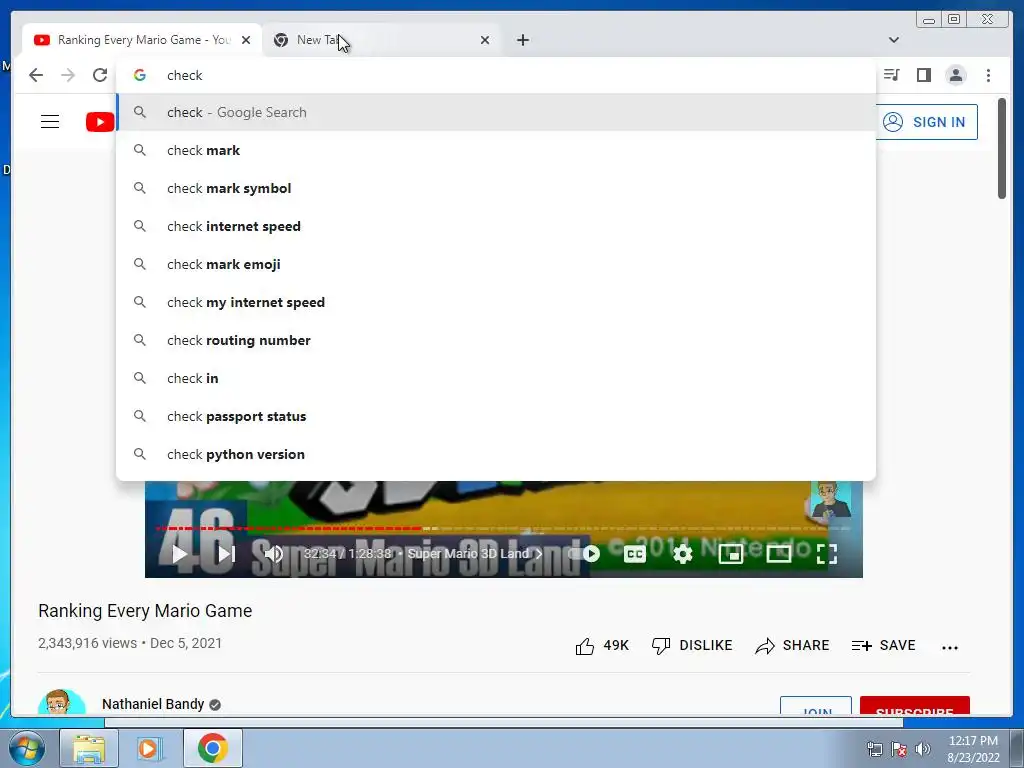The width and height of the screenshot is (1024, 768).
Task: Close the Ranking Every Mario Game tab
Action: (246, 40)
